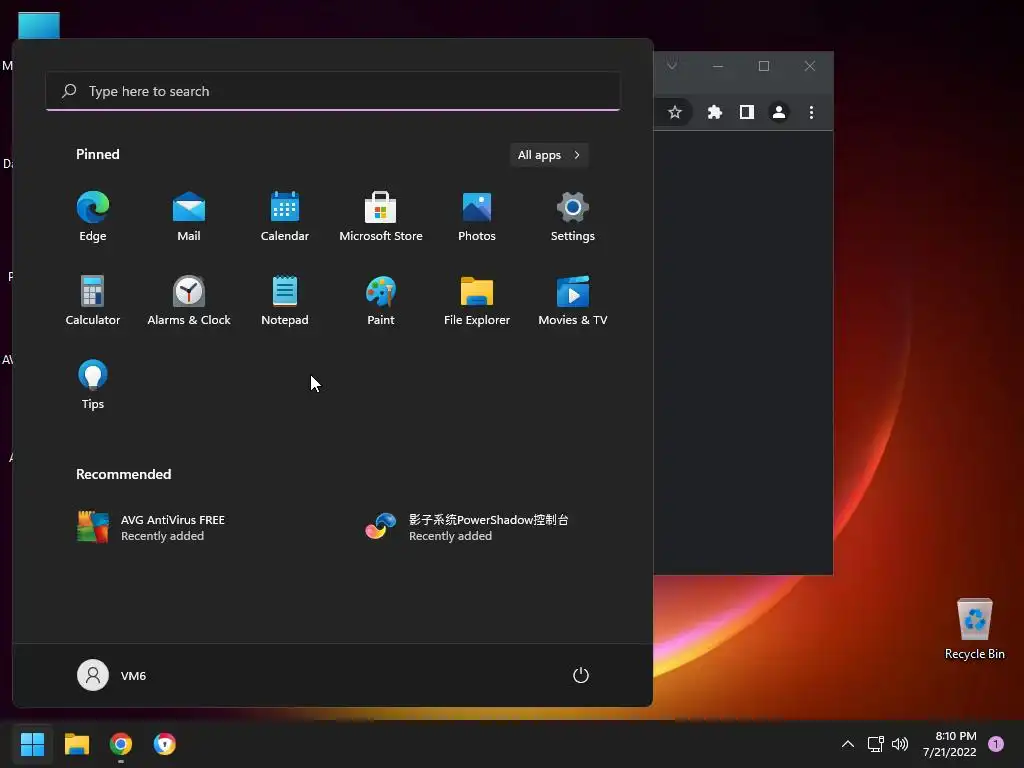The image size is (1024, 768).
Task: Open the Calendar app
Action: pos(285,217)
